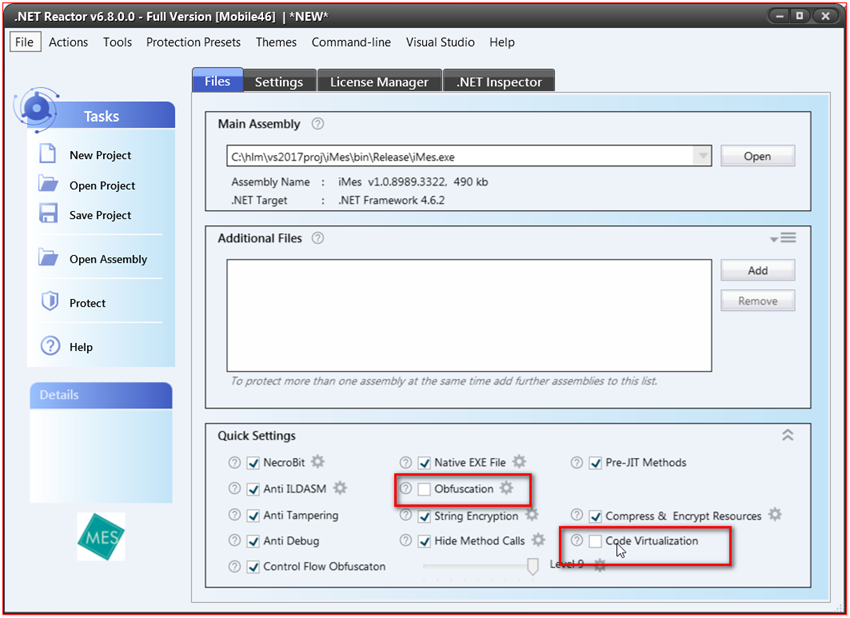Select the Files tab
Screen dimensions: 850x618
[x=217, y=80]
